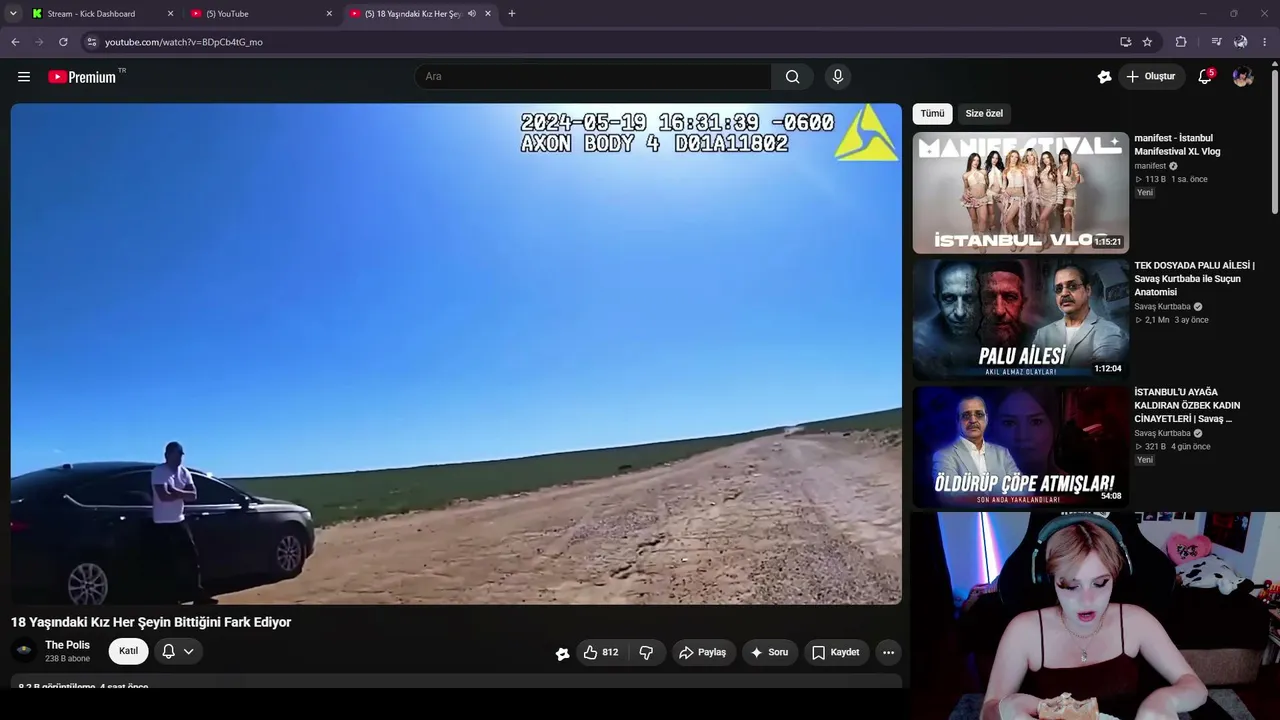Select the active 18 Yaşındaki Kız tab
The image size is (1280, 720).
pyautogui.click(x=420, y=14)
